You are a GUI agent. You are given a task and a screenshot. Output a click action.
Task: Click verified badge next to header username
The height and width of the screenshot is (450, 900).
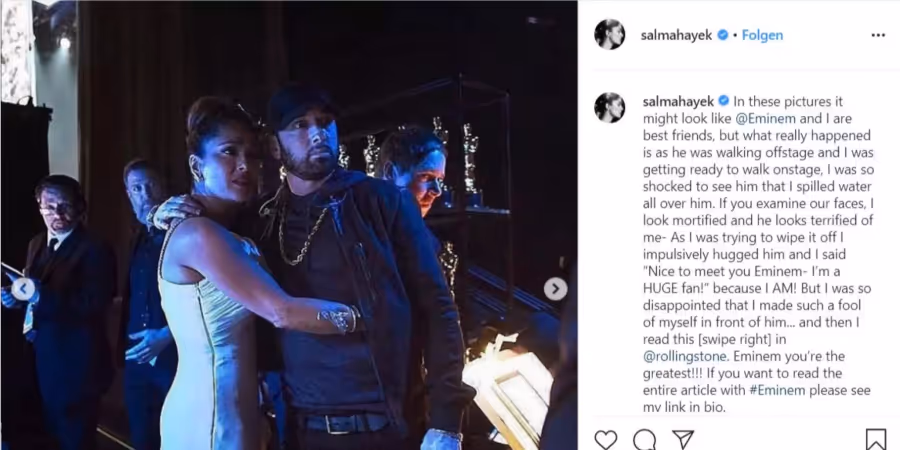click(723, 35)
